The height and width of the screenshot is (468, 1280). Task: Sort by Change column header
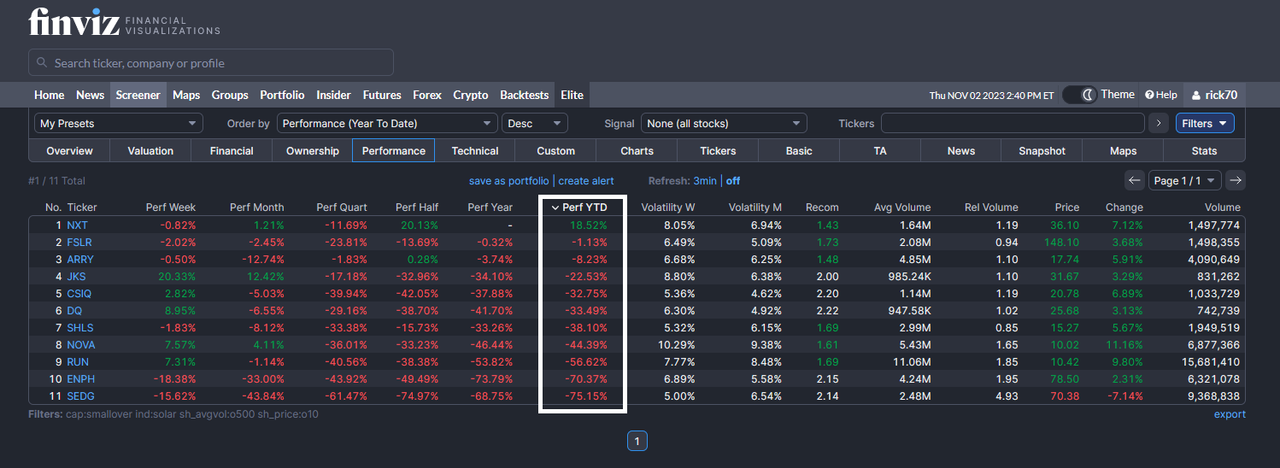click(x=1124, y=207)
